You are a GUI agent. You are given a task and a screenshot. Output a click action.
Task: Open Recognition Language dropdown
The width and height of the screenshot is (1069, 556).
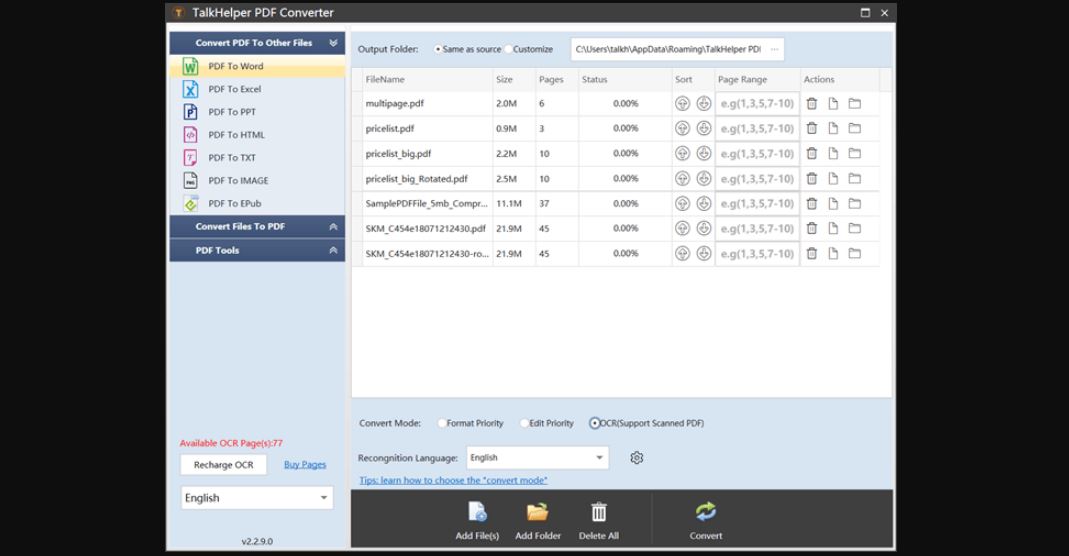pos(538,458)
